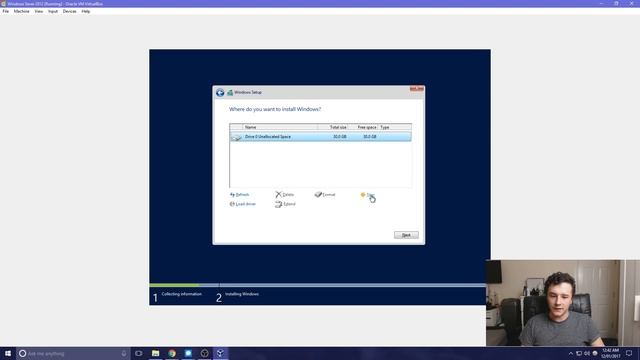This screenshot has width=640, height=360.
Task: Click the blue app icon beside Chrome
Action: pyautogui.click(x=188, y=353)
